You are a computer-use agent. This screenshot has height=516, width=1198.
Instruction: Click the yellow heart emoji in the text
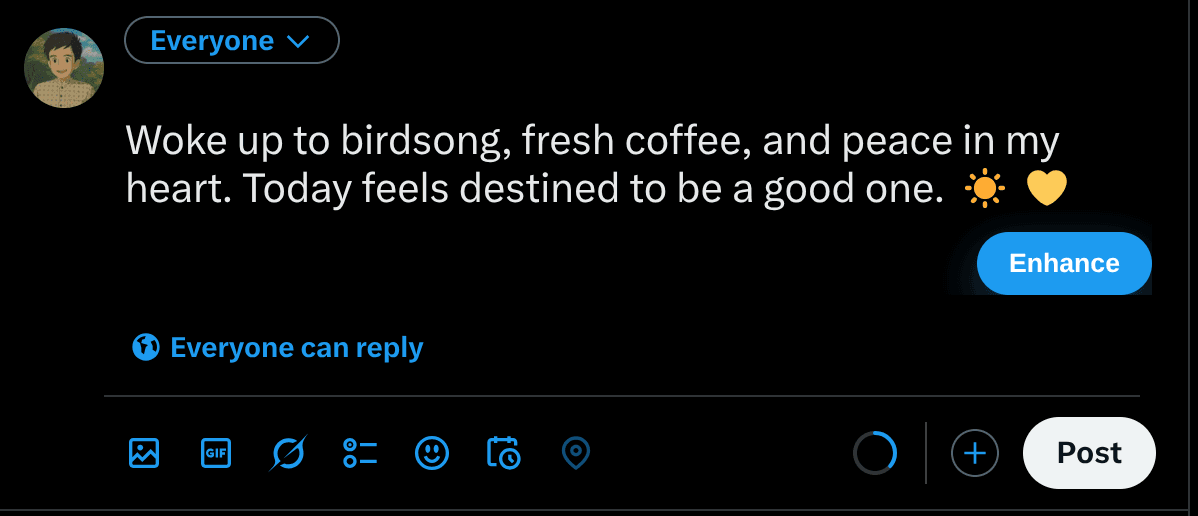1047,189
